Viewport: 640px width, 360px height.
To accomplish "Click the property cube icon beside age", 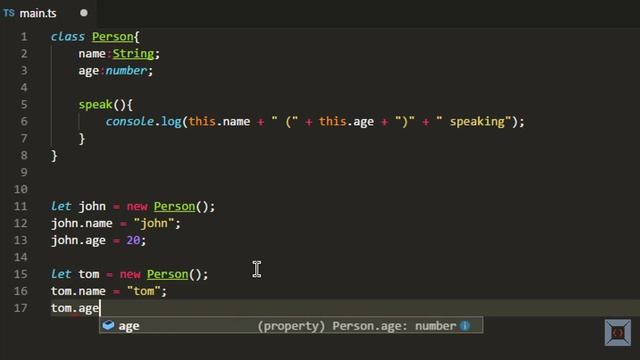I will pyautogui.click(x=109, y=325).
